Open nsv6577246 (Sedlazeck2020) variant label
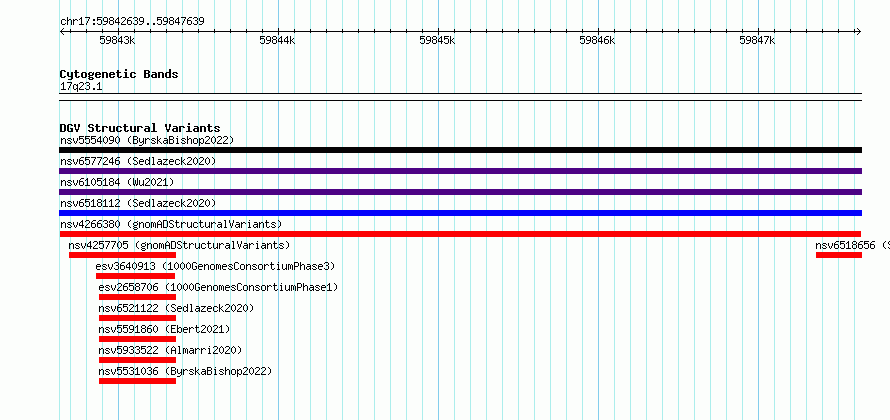 [x=138, y=161]
